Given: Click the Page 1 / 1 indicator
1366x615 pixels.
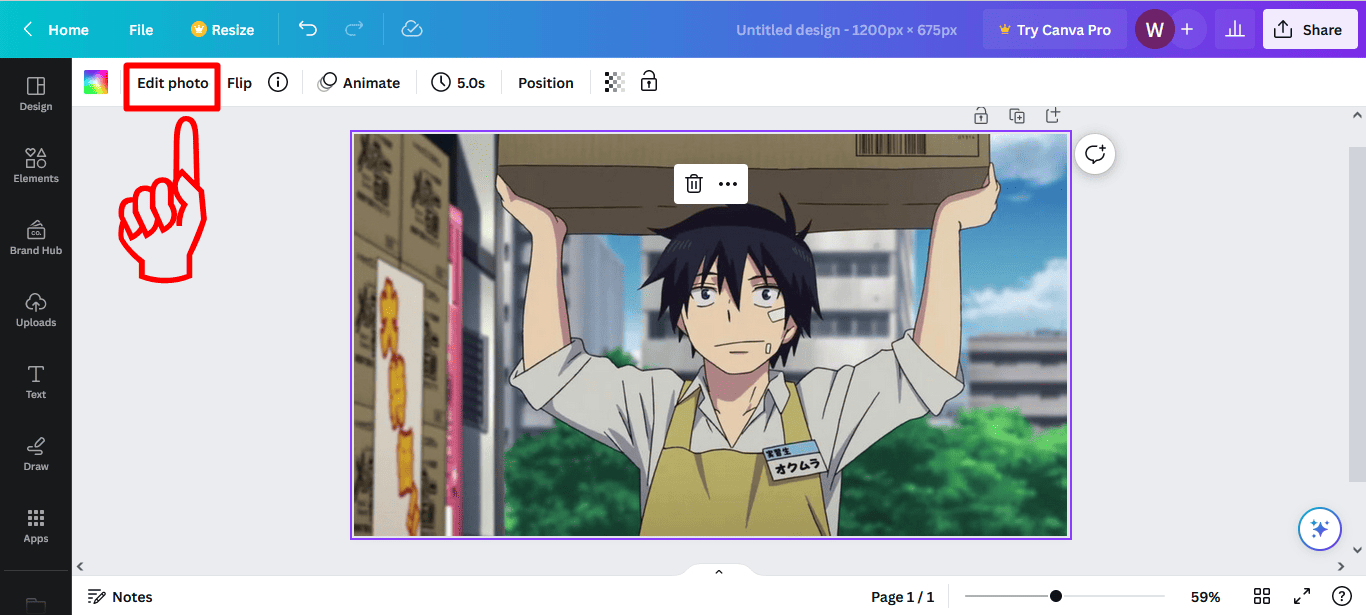Looking at the screenshot, I should tap(902, 597).
